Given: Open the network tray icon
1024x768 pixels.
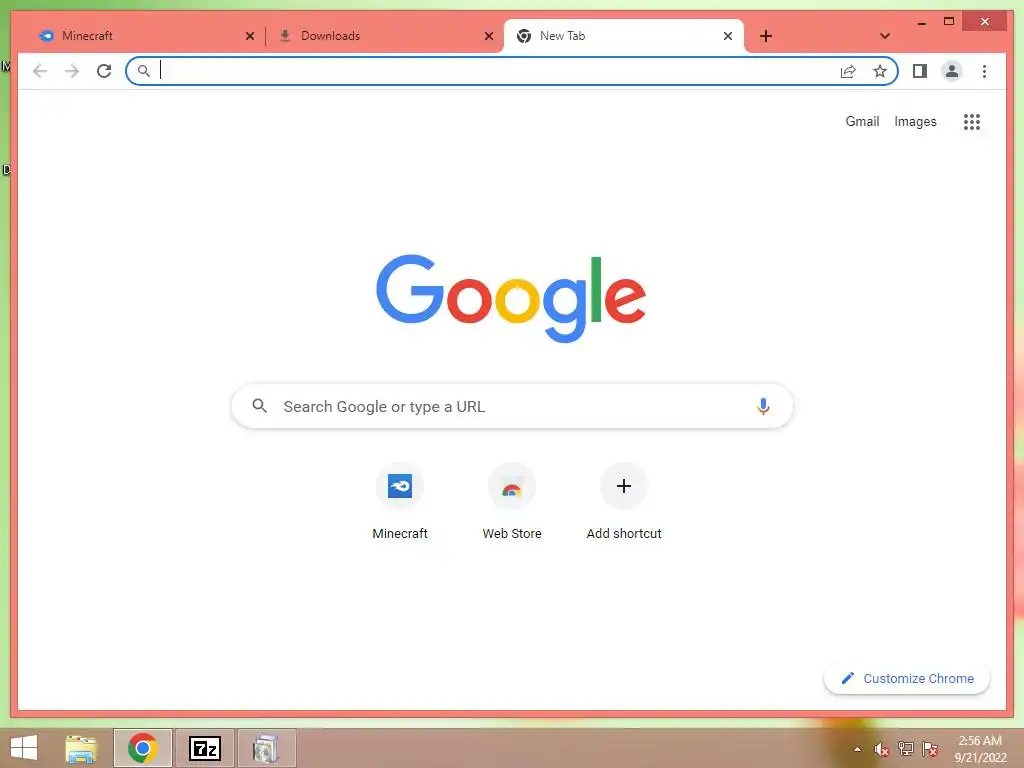Looking at the screenshot, I should tap(906, 749).
